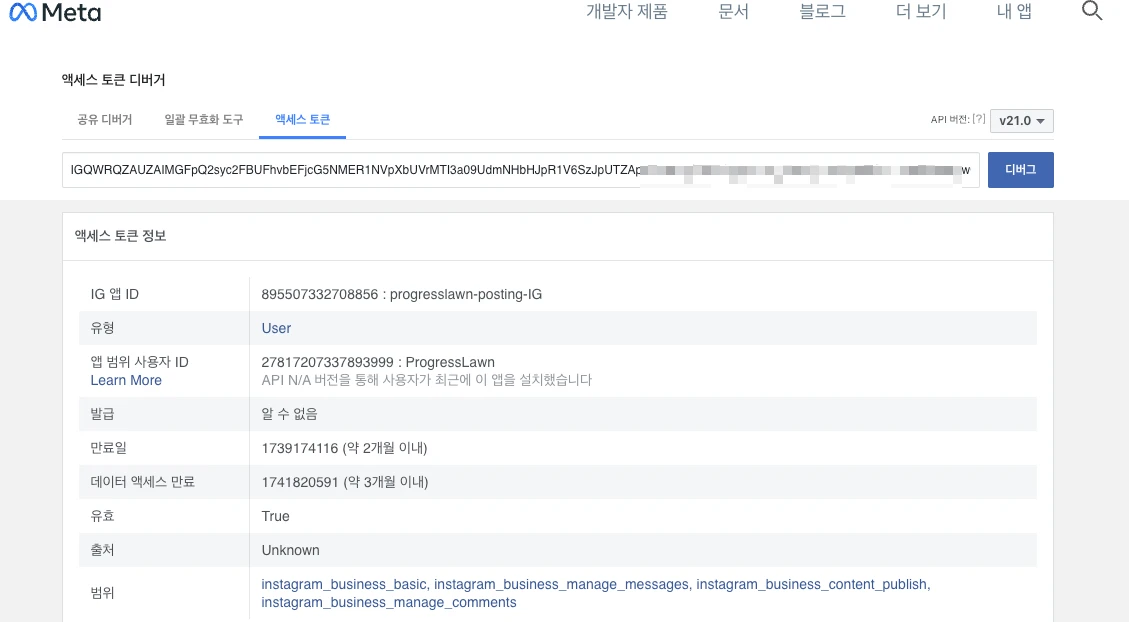Open the Learn More link
The width and height of the screenshot is (1129, 622).
click(126, 380)
